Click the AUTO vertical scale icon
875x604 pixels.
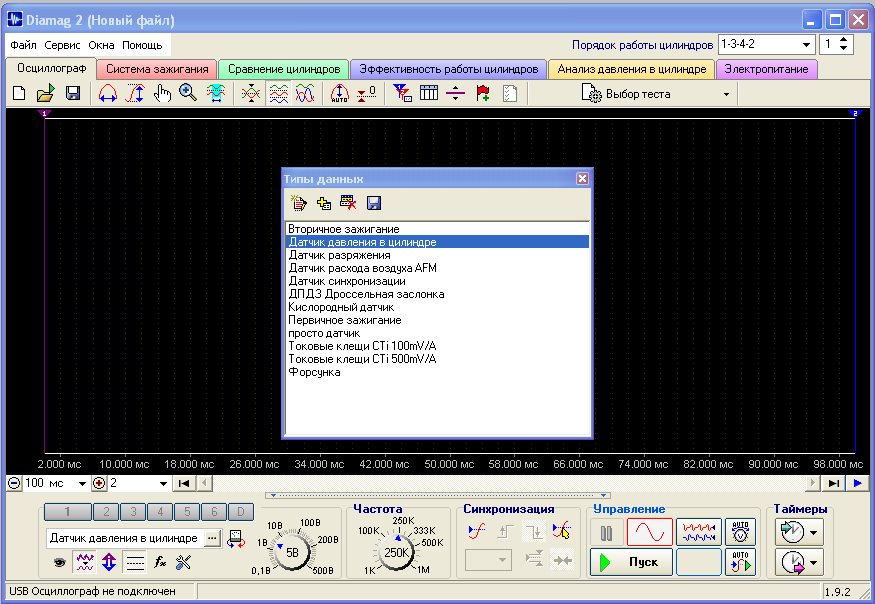pyautogui.click(x=339, y=93)
